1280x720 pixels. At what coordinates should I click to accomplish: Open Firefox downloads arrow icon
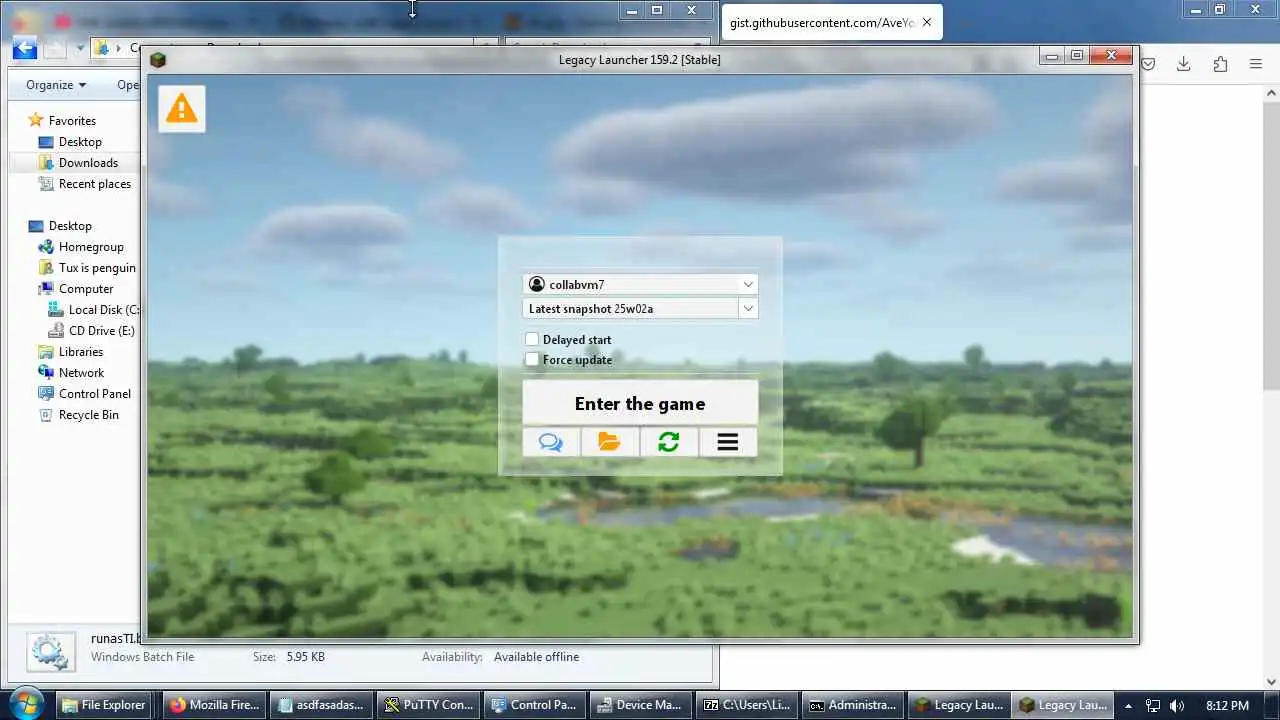(1183, 64)
